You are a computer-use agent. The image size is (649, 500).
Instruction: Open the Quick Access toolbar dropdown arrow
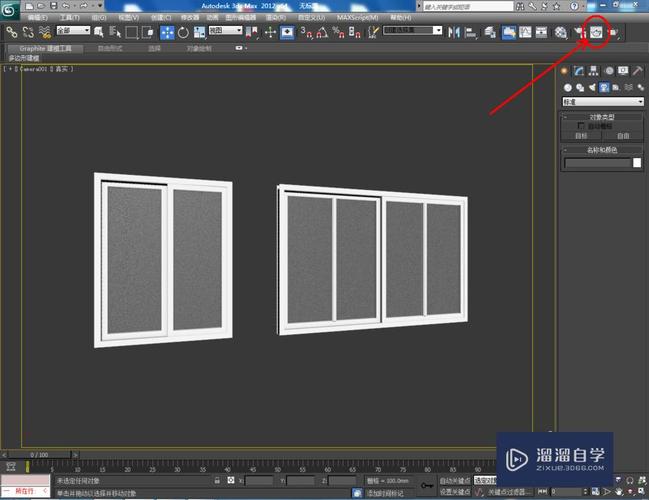pos(100,6)
